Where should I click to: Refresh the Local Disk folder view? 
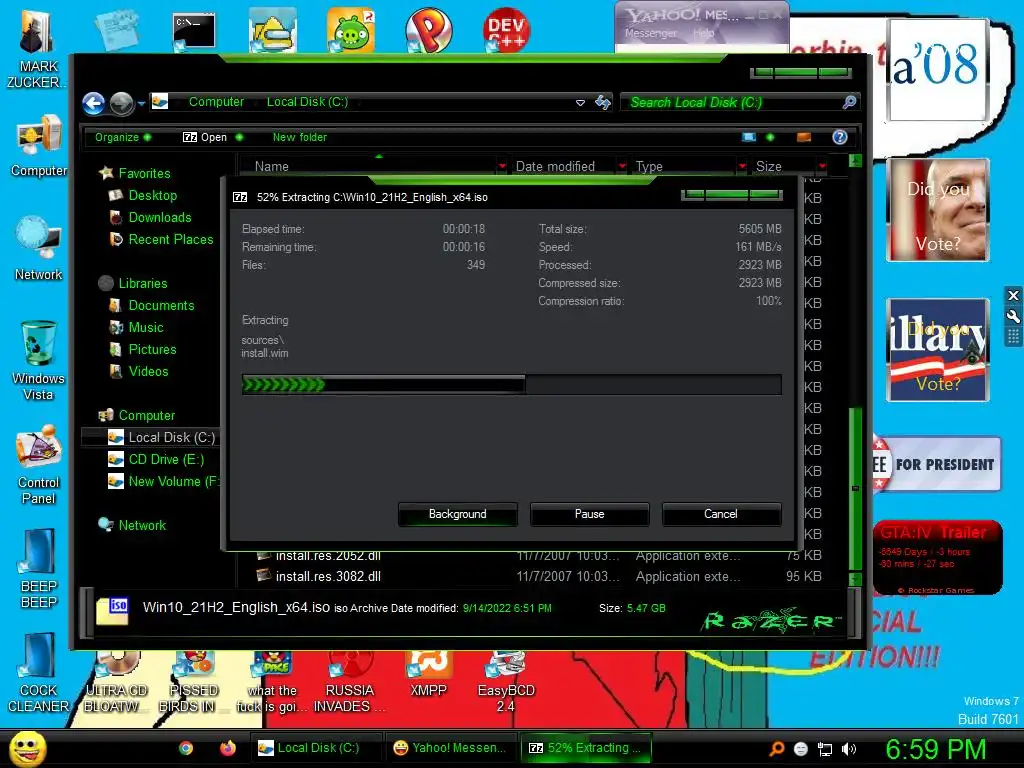click(603, 102)
